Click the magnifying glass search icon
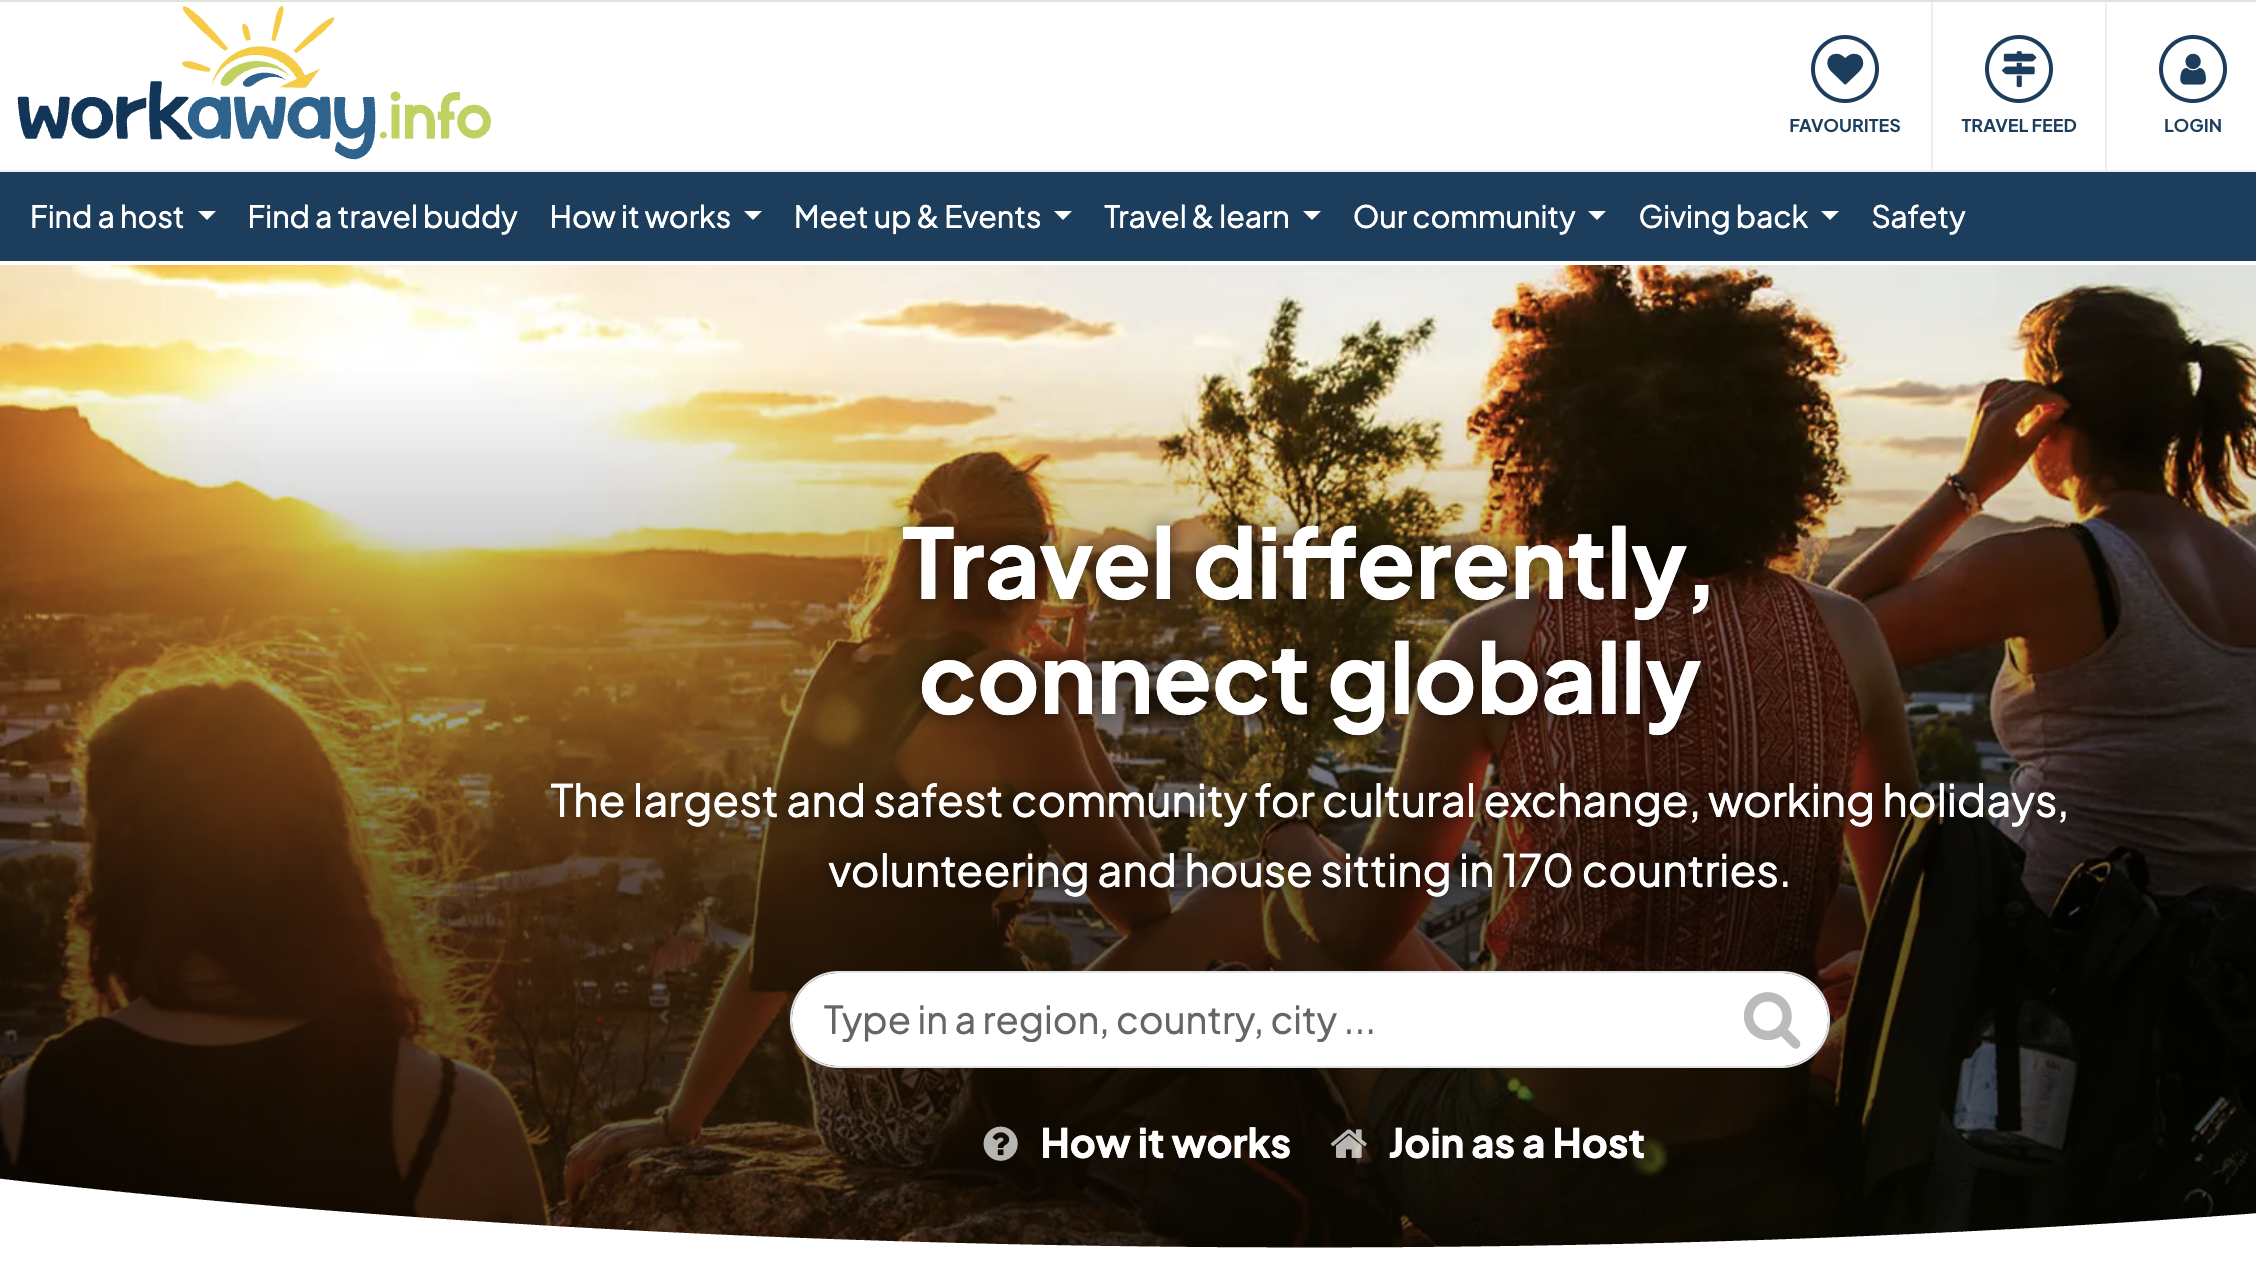This screenshot has width=2256, height=1268. [1771, 1020]
